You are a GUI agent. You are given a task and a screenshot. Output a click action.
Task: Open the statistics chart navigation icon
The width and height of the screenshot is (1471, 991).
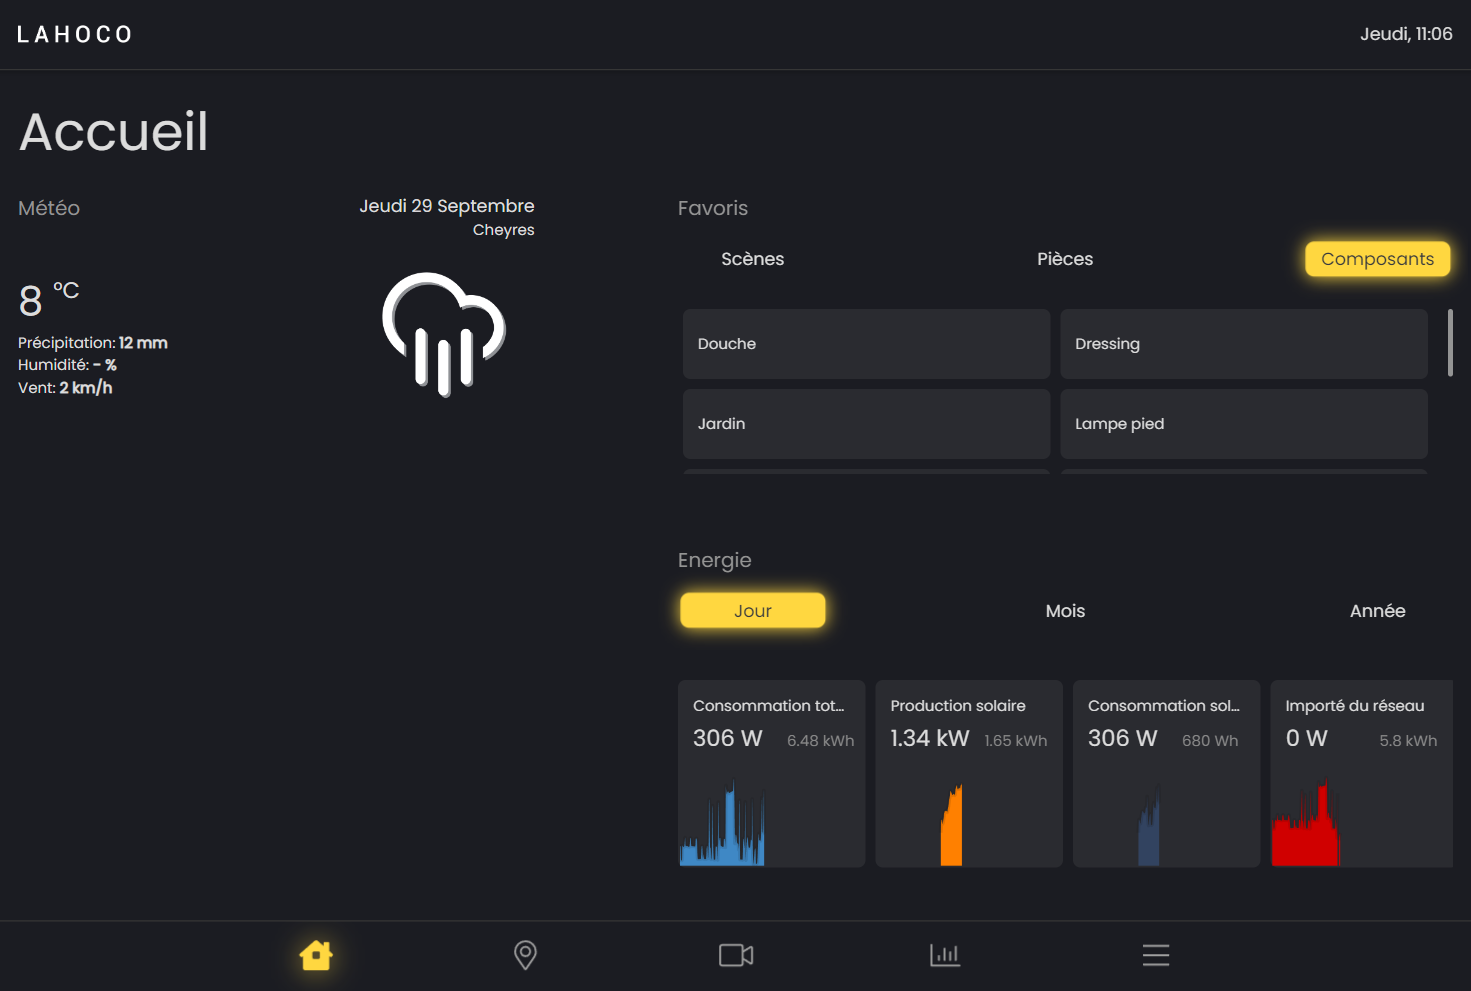coord(945,955)
